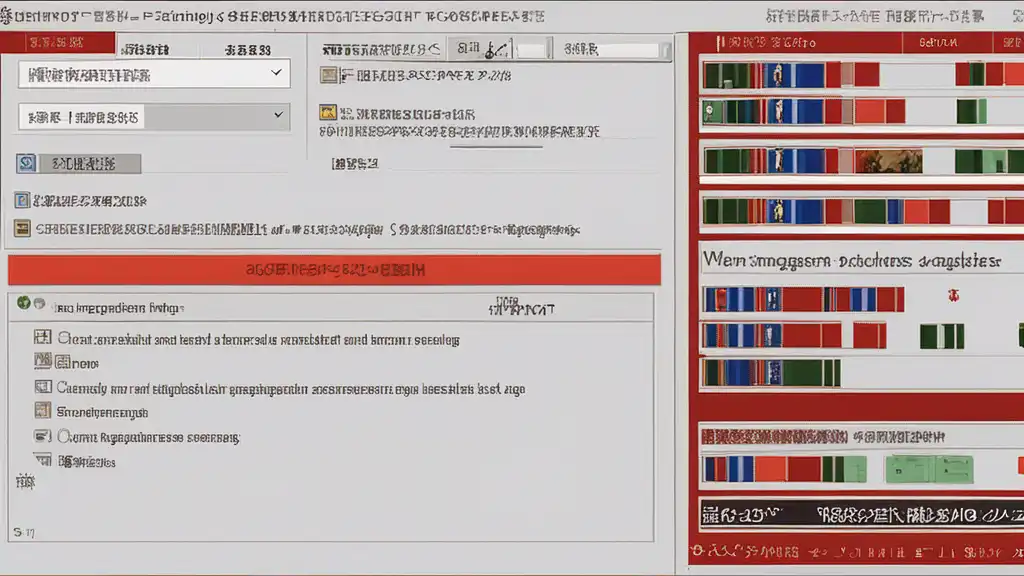The height and width of the screenshot is (576, 1024).
Task: Select the highlighted red tab at top-left
Action: click(x=57, y=43)
